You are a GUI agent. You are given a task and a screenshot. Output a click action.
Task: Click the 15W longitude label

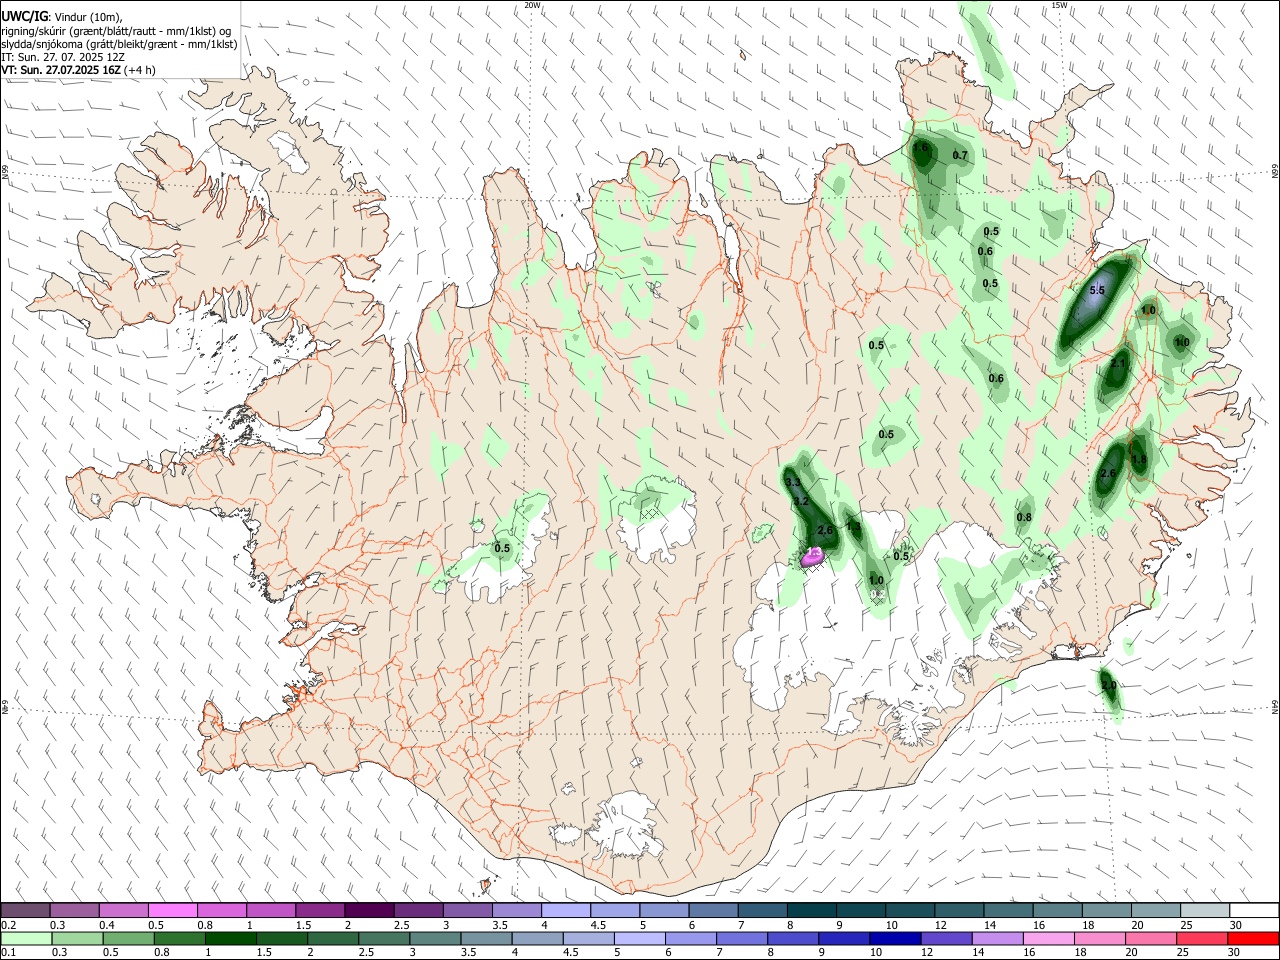pos(1059,5)
